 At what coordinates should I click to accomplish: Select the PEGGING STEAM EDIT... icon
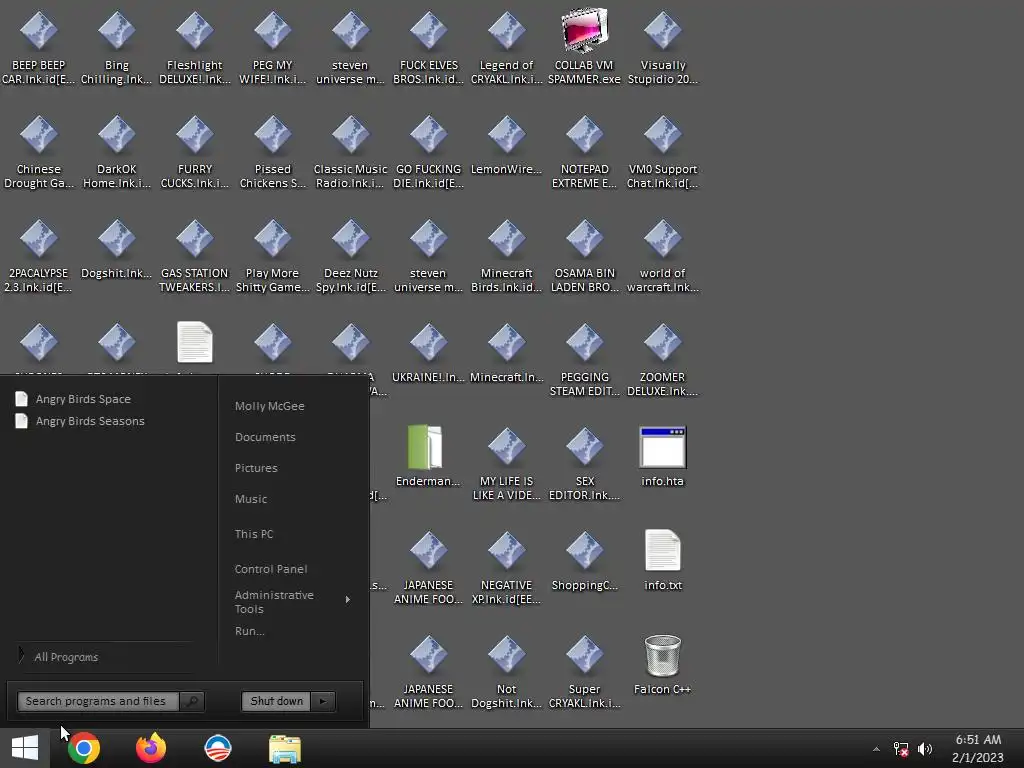584,359
